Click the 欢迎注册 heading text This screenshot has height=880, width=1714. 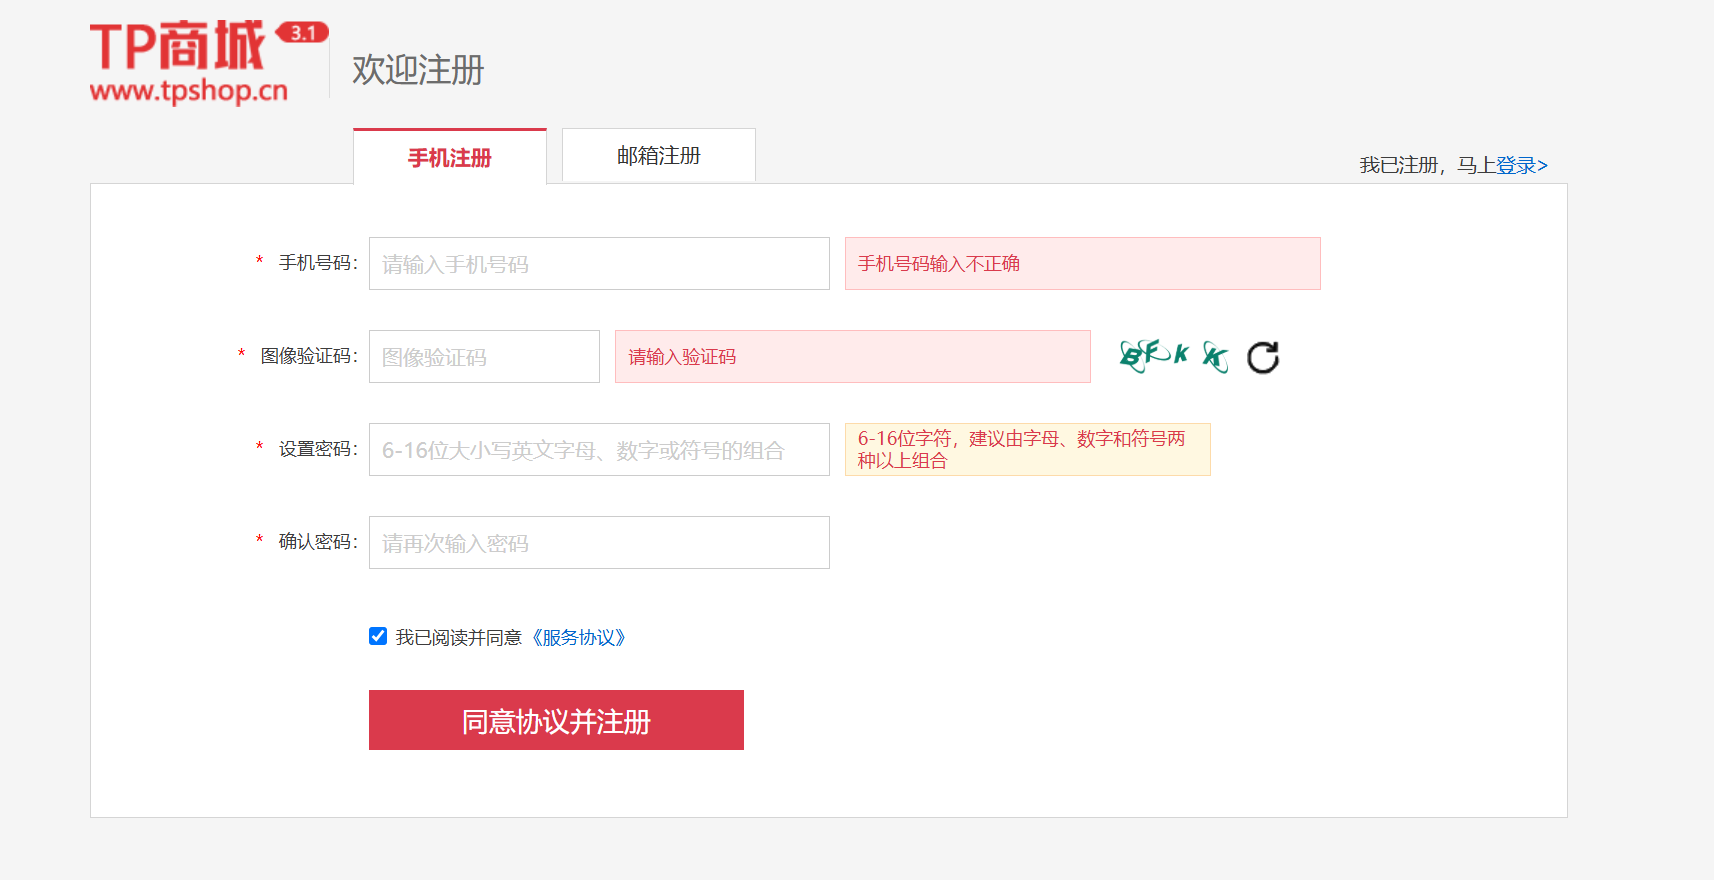(418, 70)
